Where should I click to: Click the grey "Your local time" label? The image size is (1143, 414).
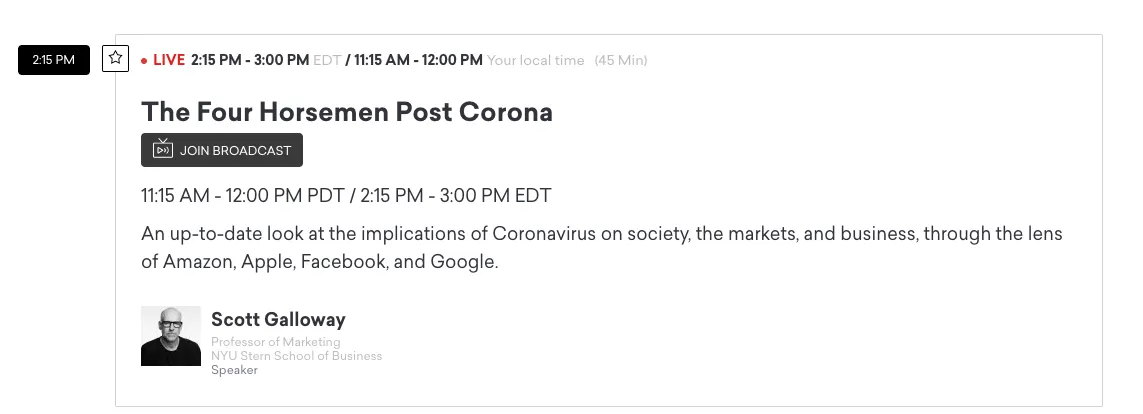point(535,60)
